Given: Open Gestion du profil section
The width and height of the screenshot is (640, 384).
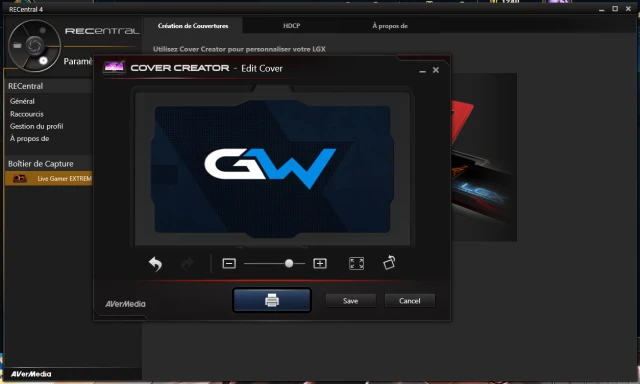Looking at the screenshot, I should [37, 126].
